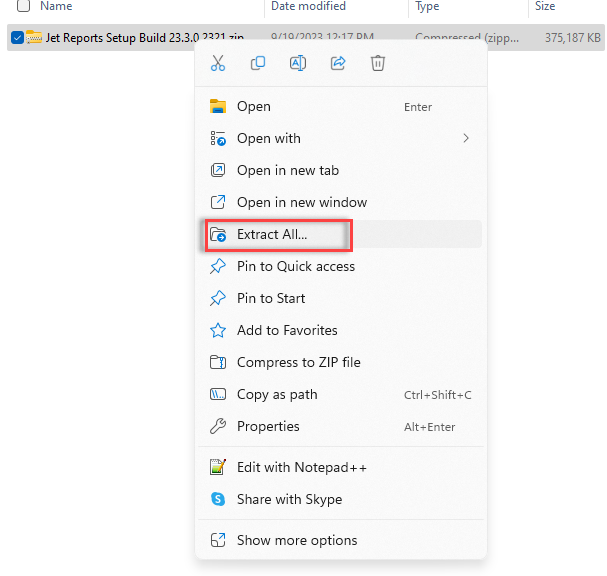Click the Extract All folder icon

[218, 234]
